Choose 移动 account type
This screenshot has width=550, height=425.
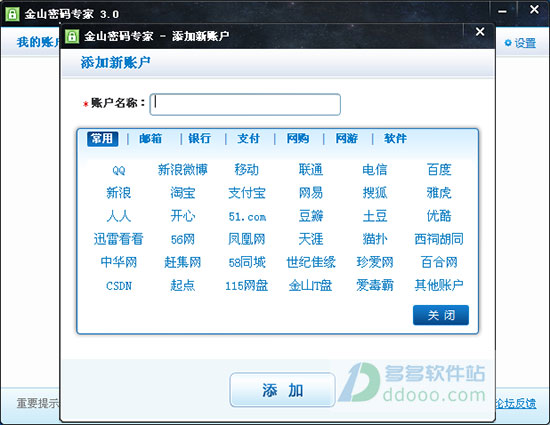point(247,170)
